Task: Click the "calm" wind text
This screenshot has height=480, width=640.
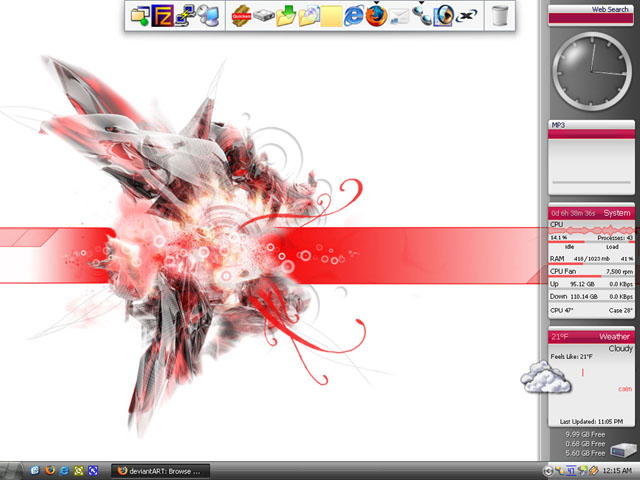Action: [x=625, y=389]
